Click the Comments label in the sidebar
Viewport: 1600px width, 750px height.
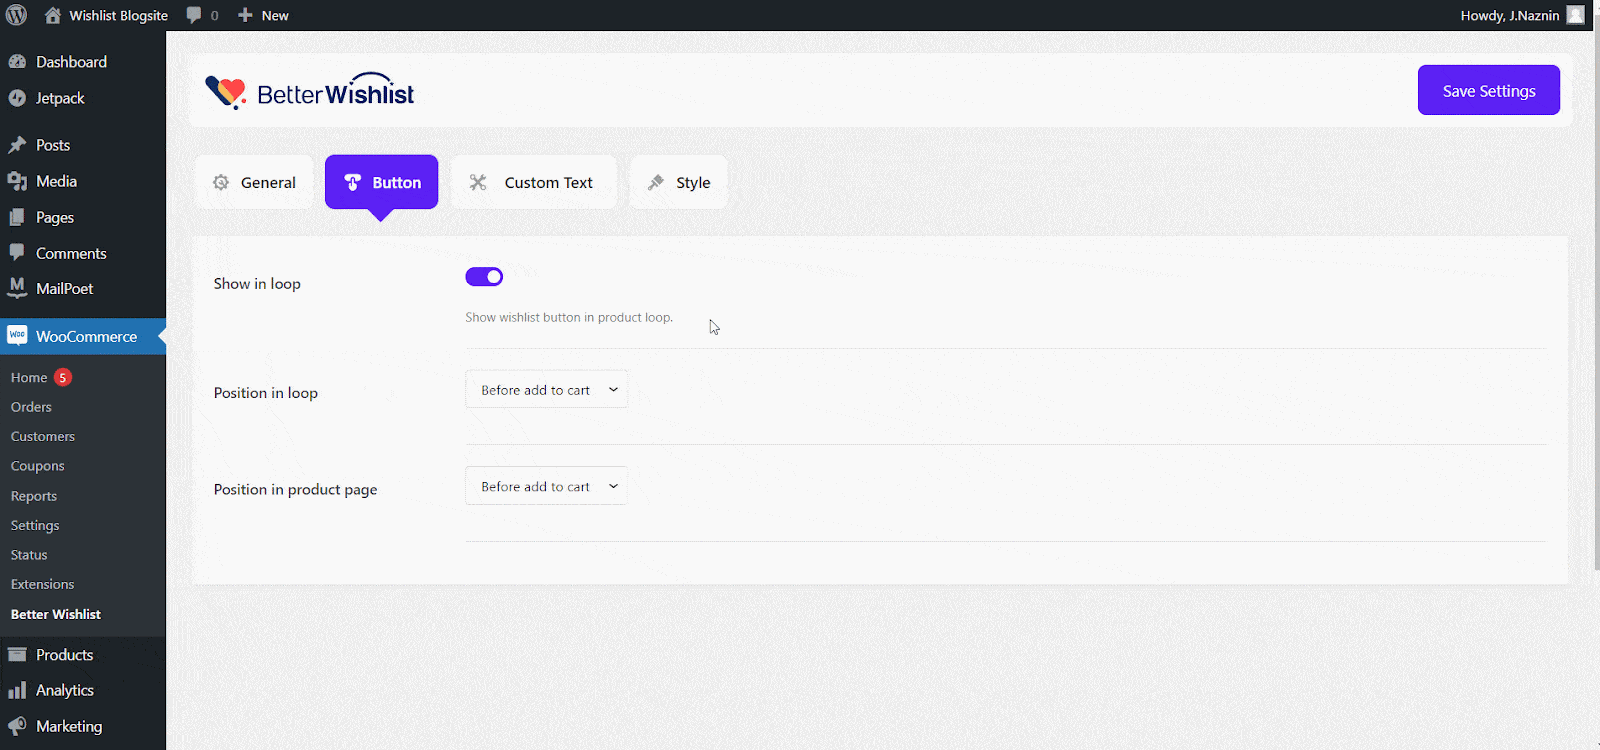coord(71,253)
